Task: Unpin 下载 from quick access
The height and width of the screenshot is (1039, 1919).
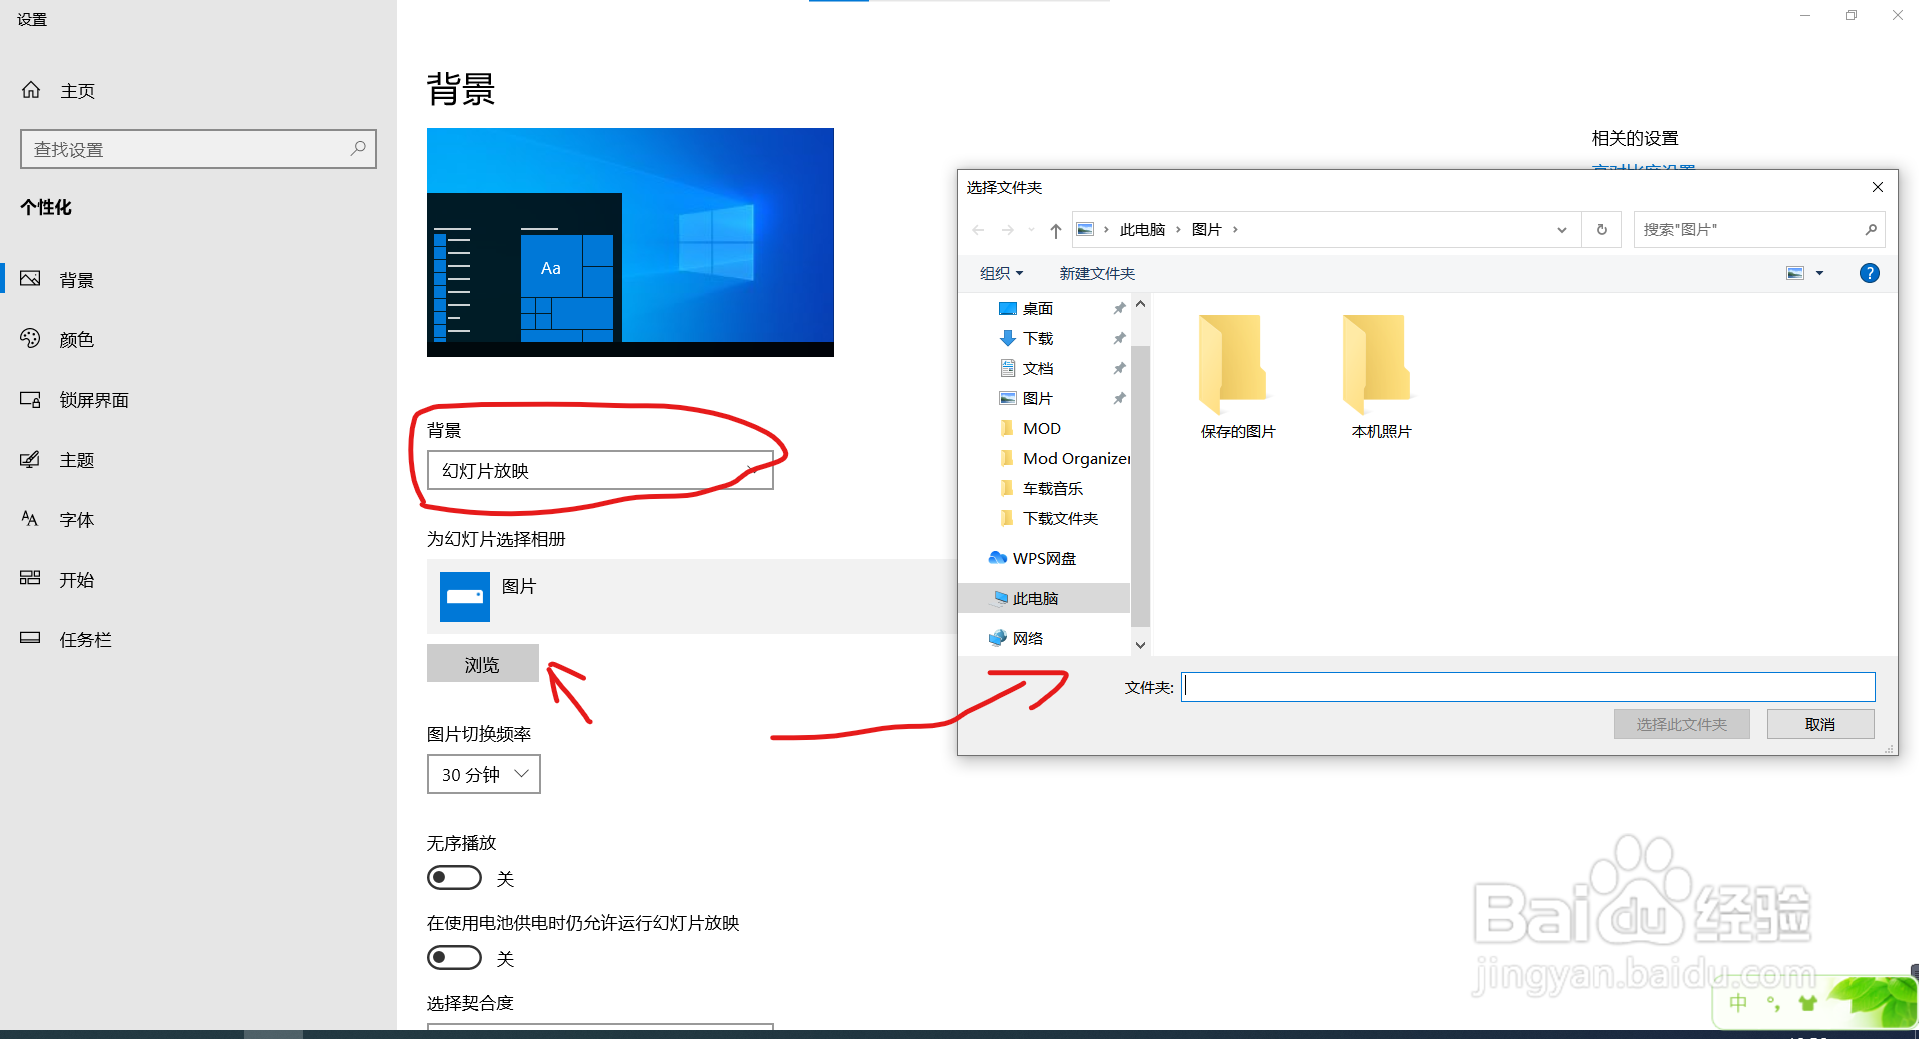Action: pyautogui.click(x=1119, y=338)
